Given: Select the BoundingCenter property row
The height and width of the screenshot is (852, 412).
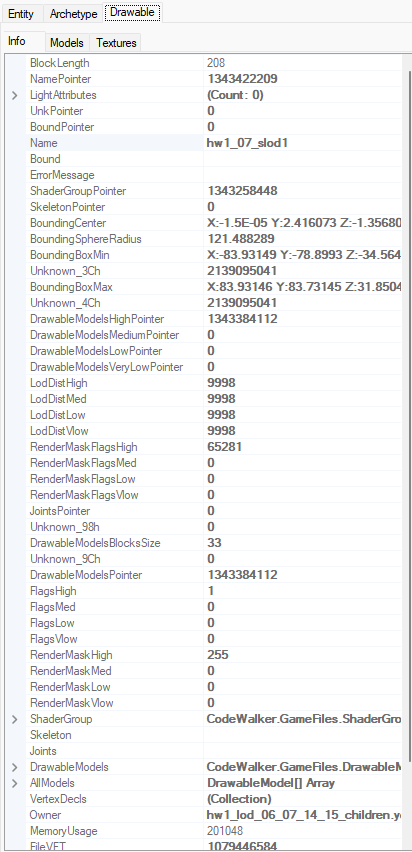Looking at the screenshot, I should [x=214, y=223].
